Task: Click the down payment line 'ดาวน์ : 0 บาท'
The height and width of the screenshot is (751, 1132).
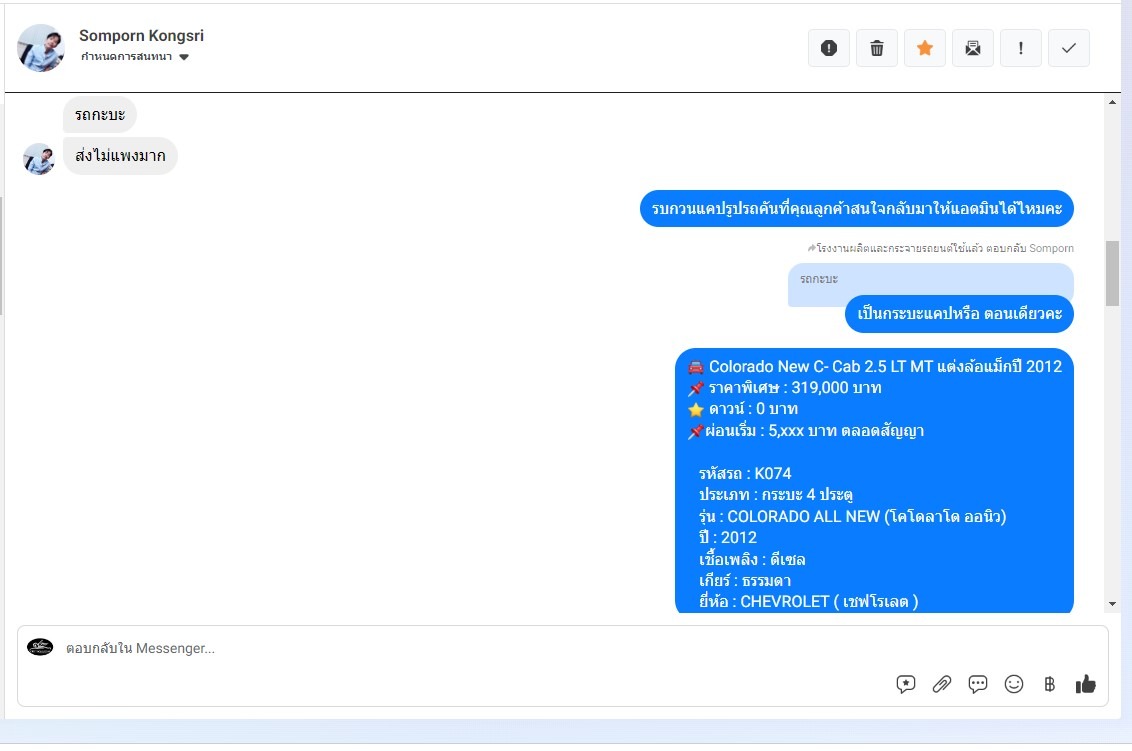Action: tap(743, 409)
